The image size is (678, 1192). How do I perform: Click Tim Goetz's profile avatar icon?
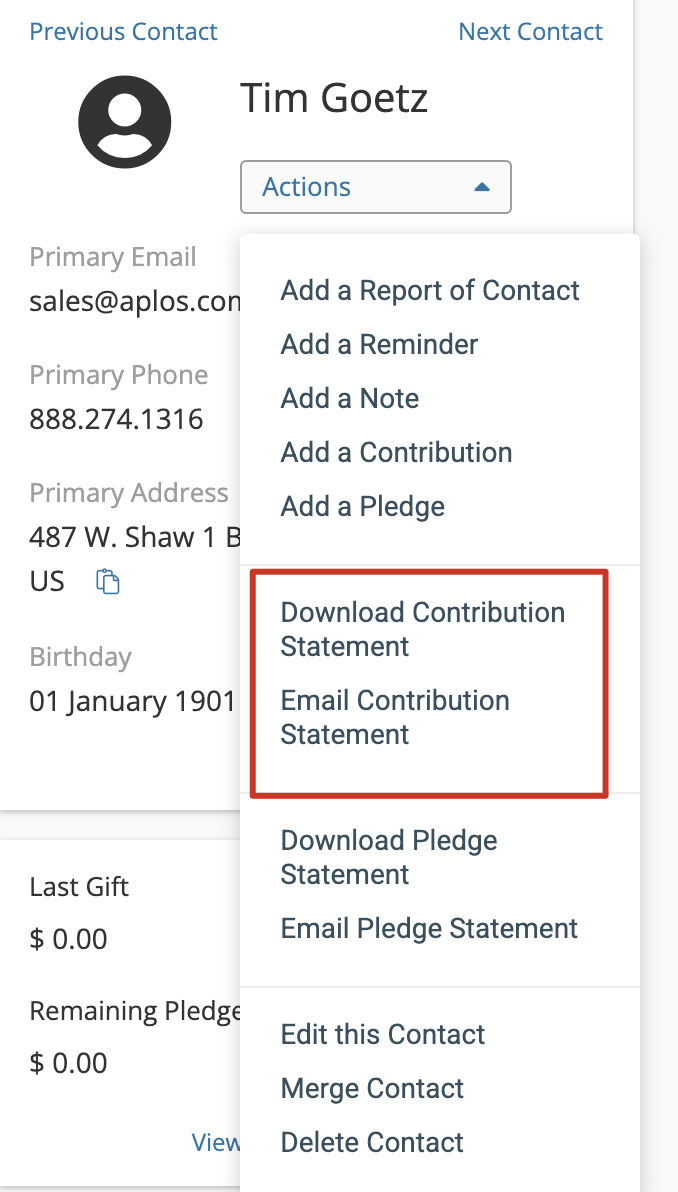(x=125, y=122)
